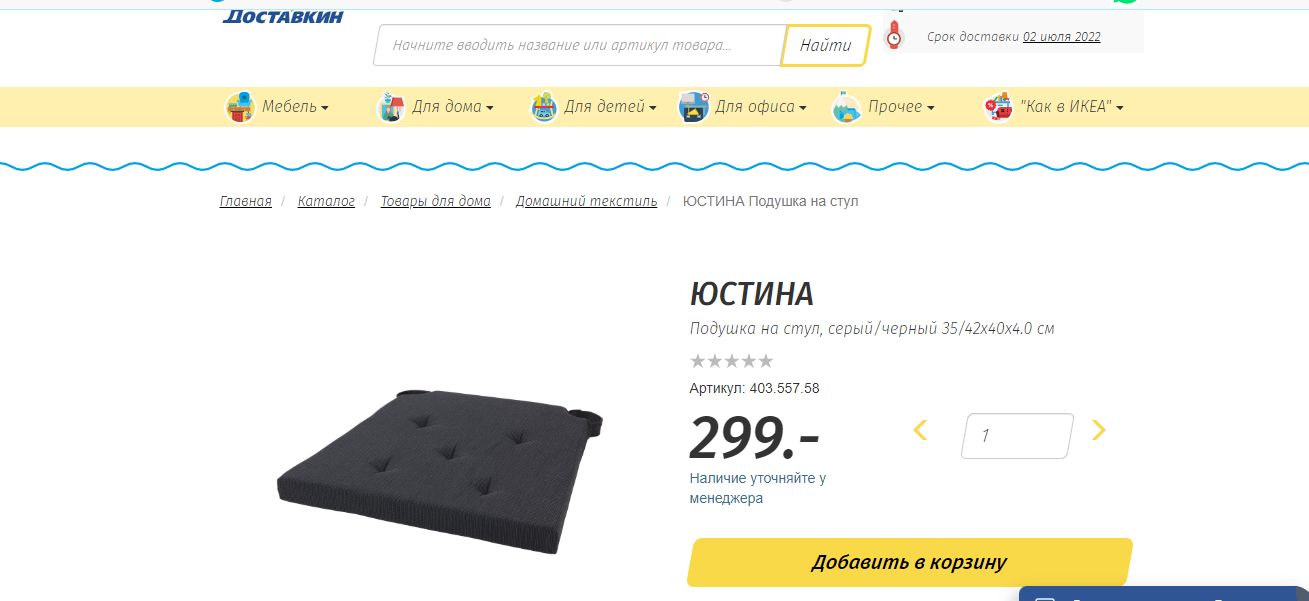
Task: Focus the product search input field
Action: [577, 45]
